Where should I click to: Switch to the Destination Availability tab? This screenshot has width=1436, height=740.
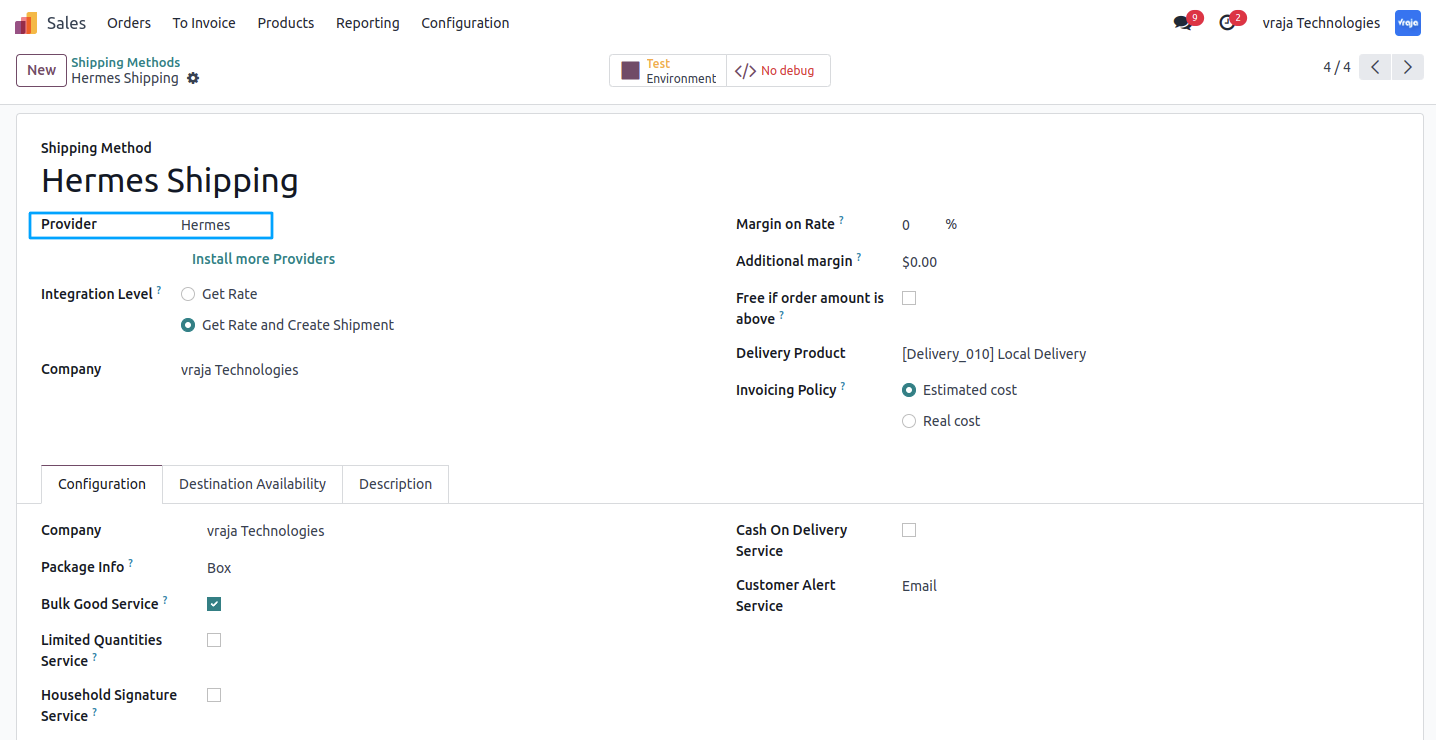pyautogui.click(x=252, y=484)
